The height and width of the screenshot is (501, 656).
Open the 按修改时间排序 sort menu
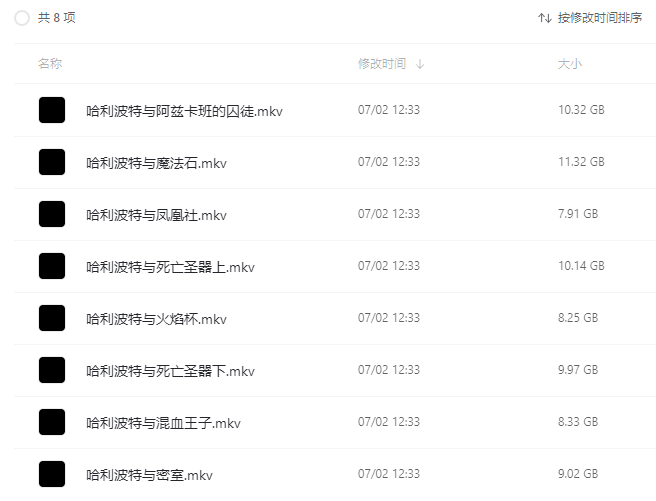590,18
